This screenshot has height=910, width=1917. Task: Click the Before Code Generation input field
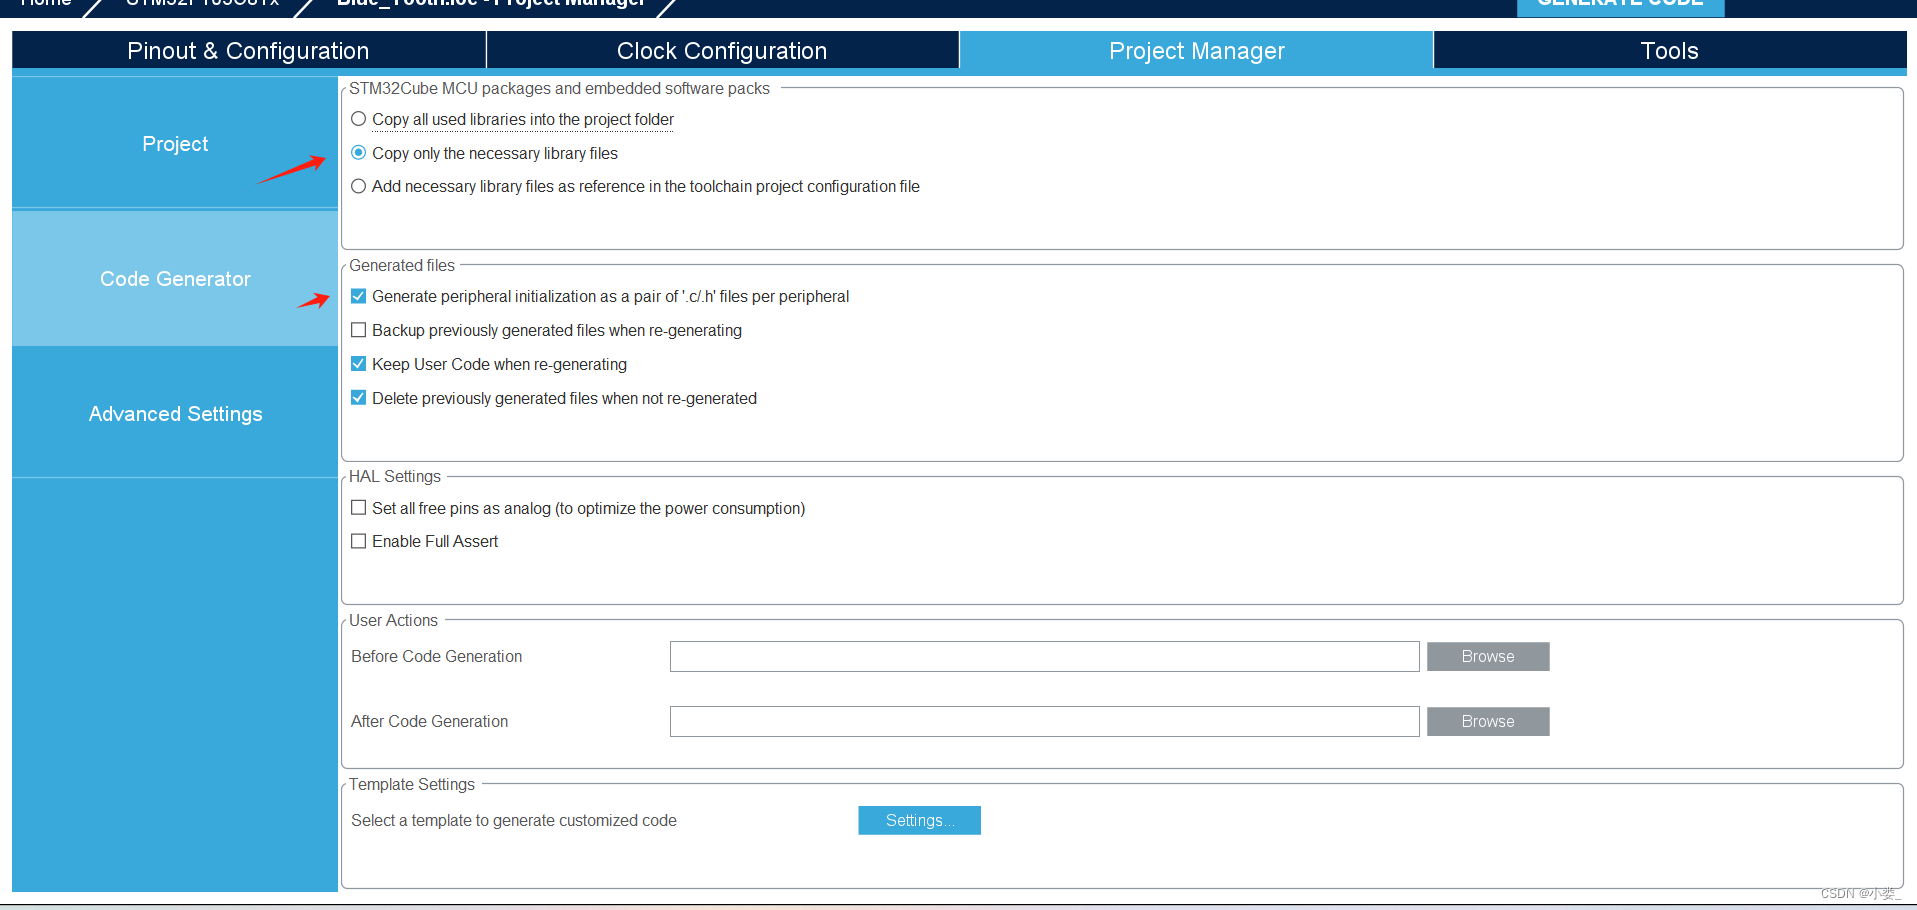[1044, 657]
